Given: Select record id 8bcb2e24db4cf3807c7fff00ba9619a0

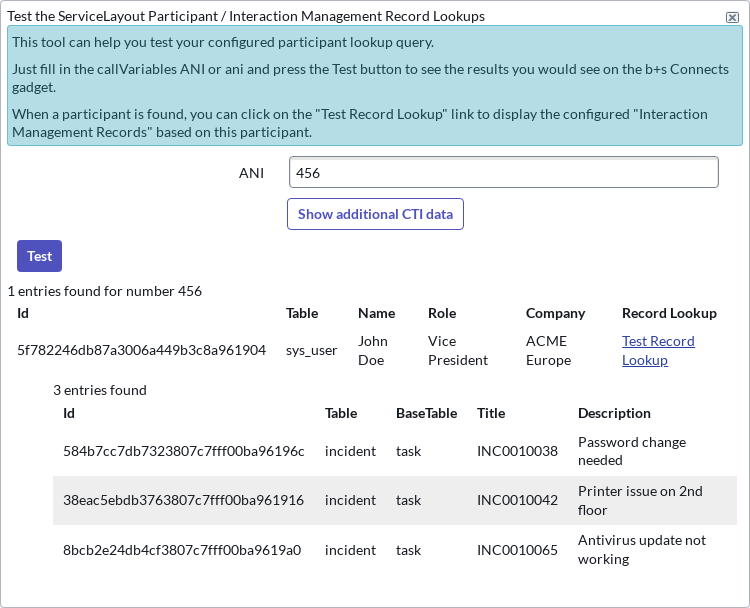Looking at the screenshot, I should pos(182,550).
